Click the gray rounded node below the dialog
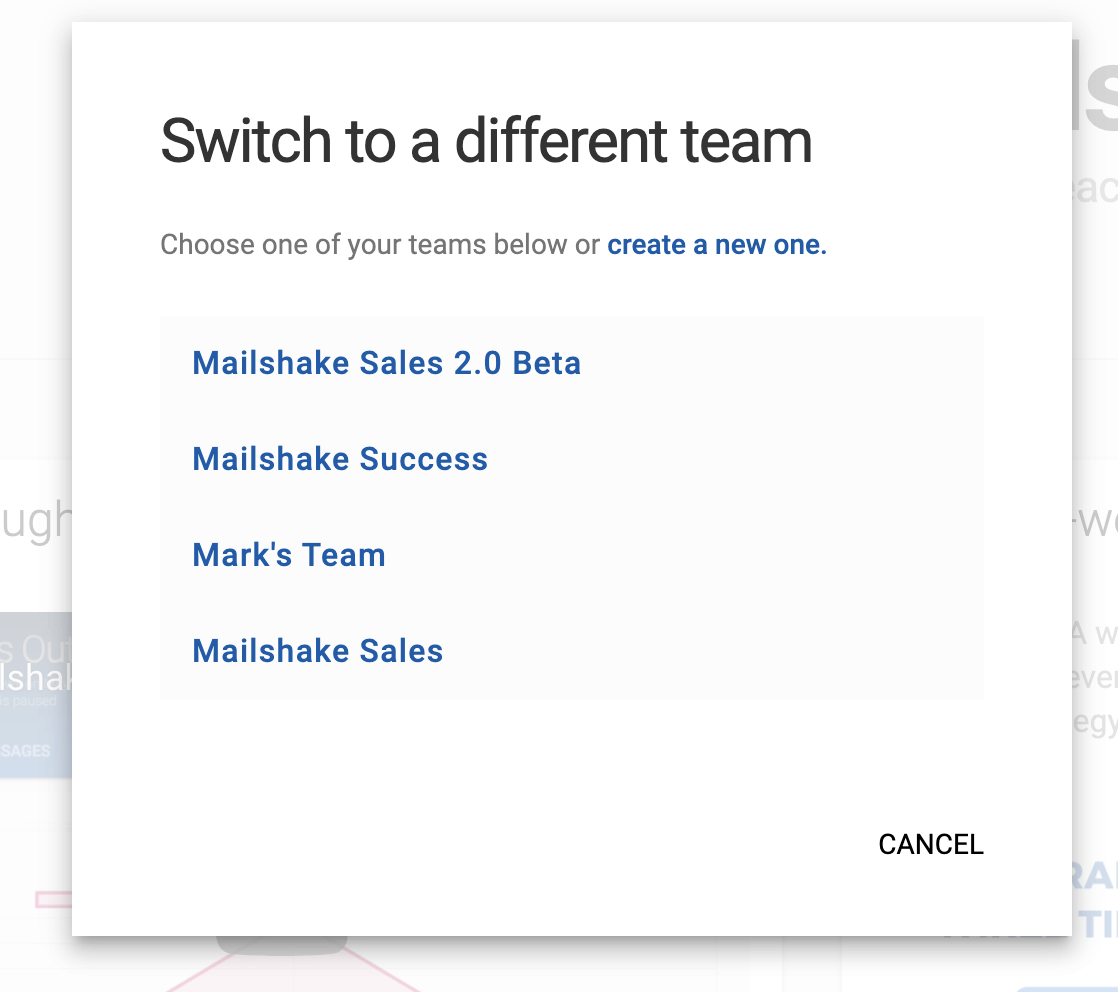1118x992 pixels. pos(282,945)
